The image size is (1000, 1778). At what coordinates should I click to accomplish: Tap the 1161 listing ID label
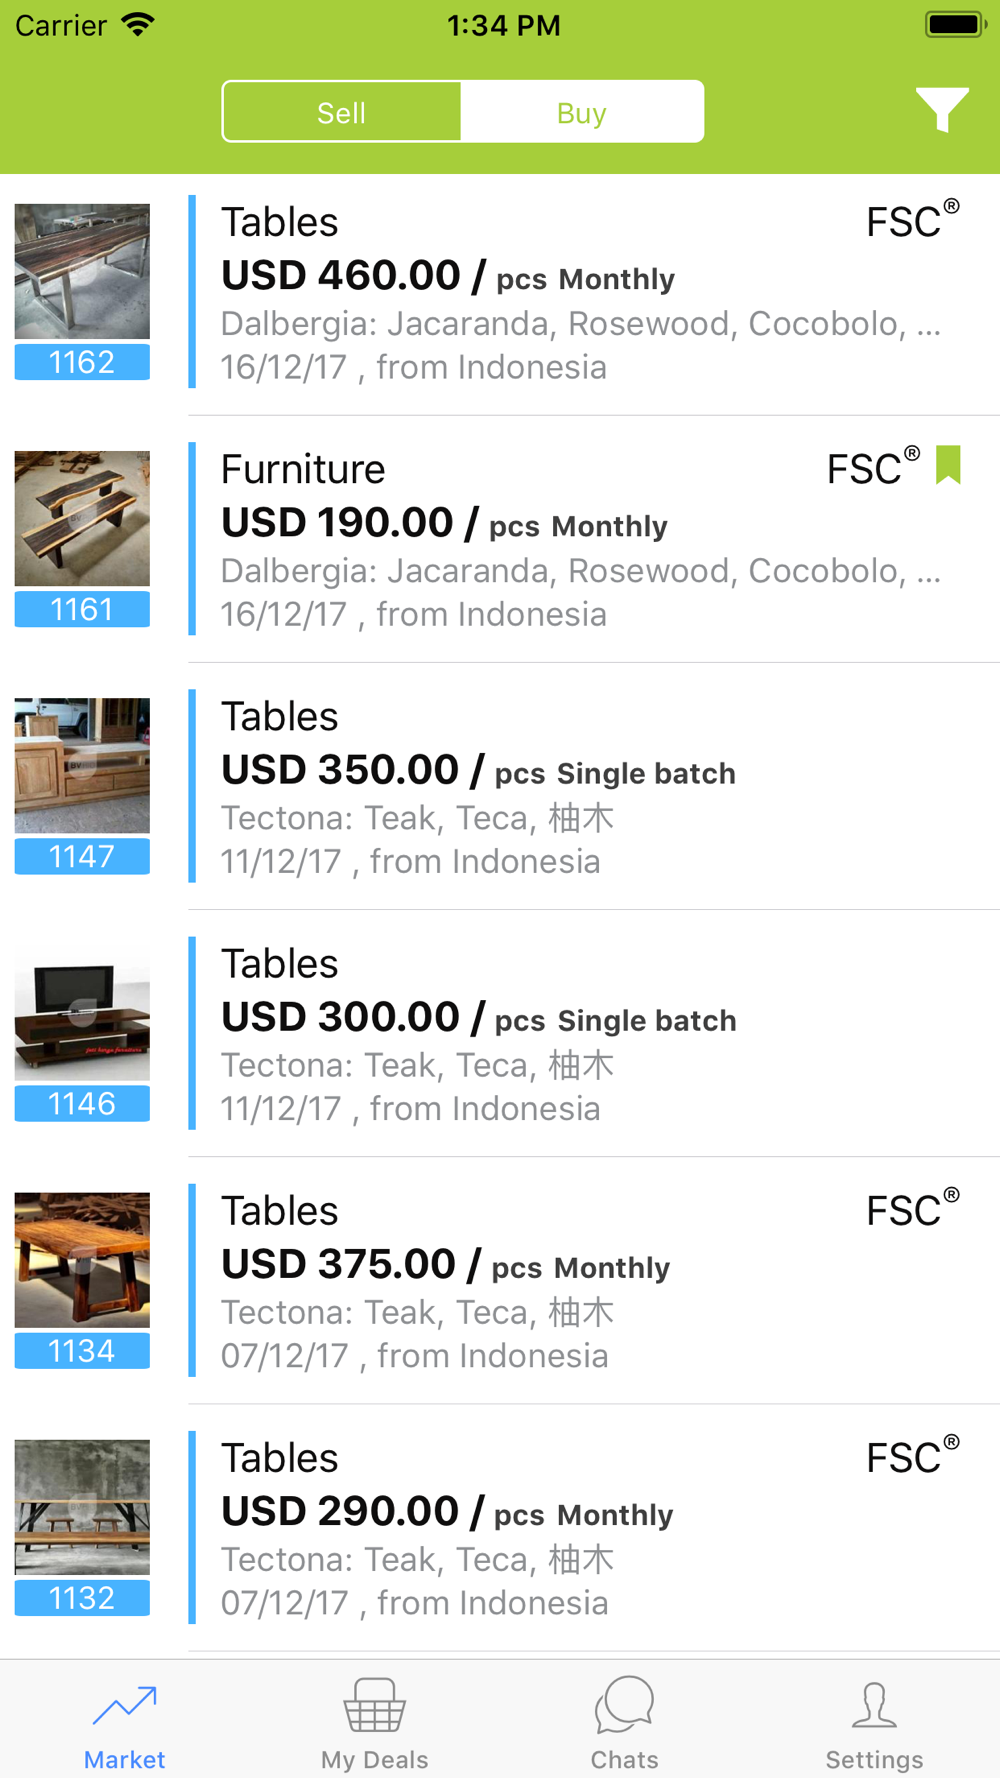(82, 609)
